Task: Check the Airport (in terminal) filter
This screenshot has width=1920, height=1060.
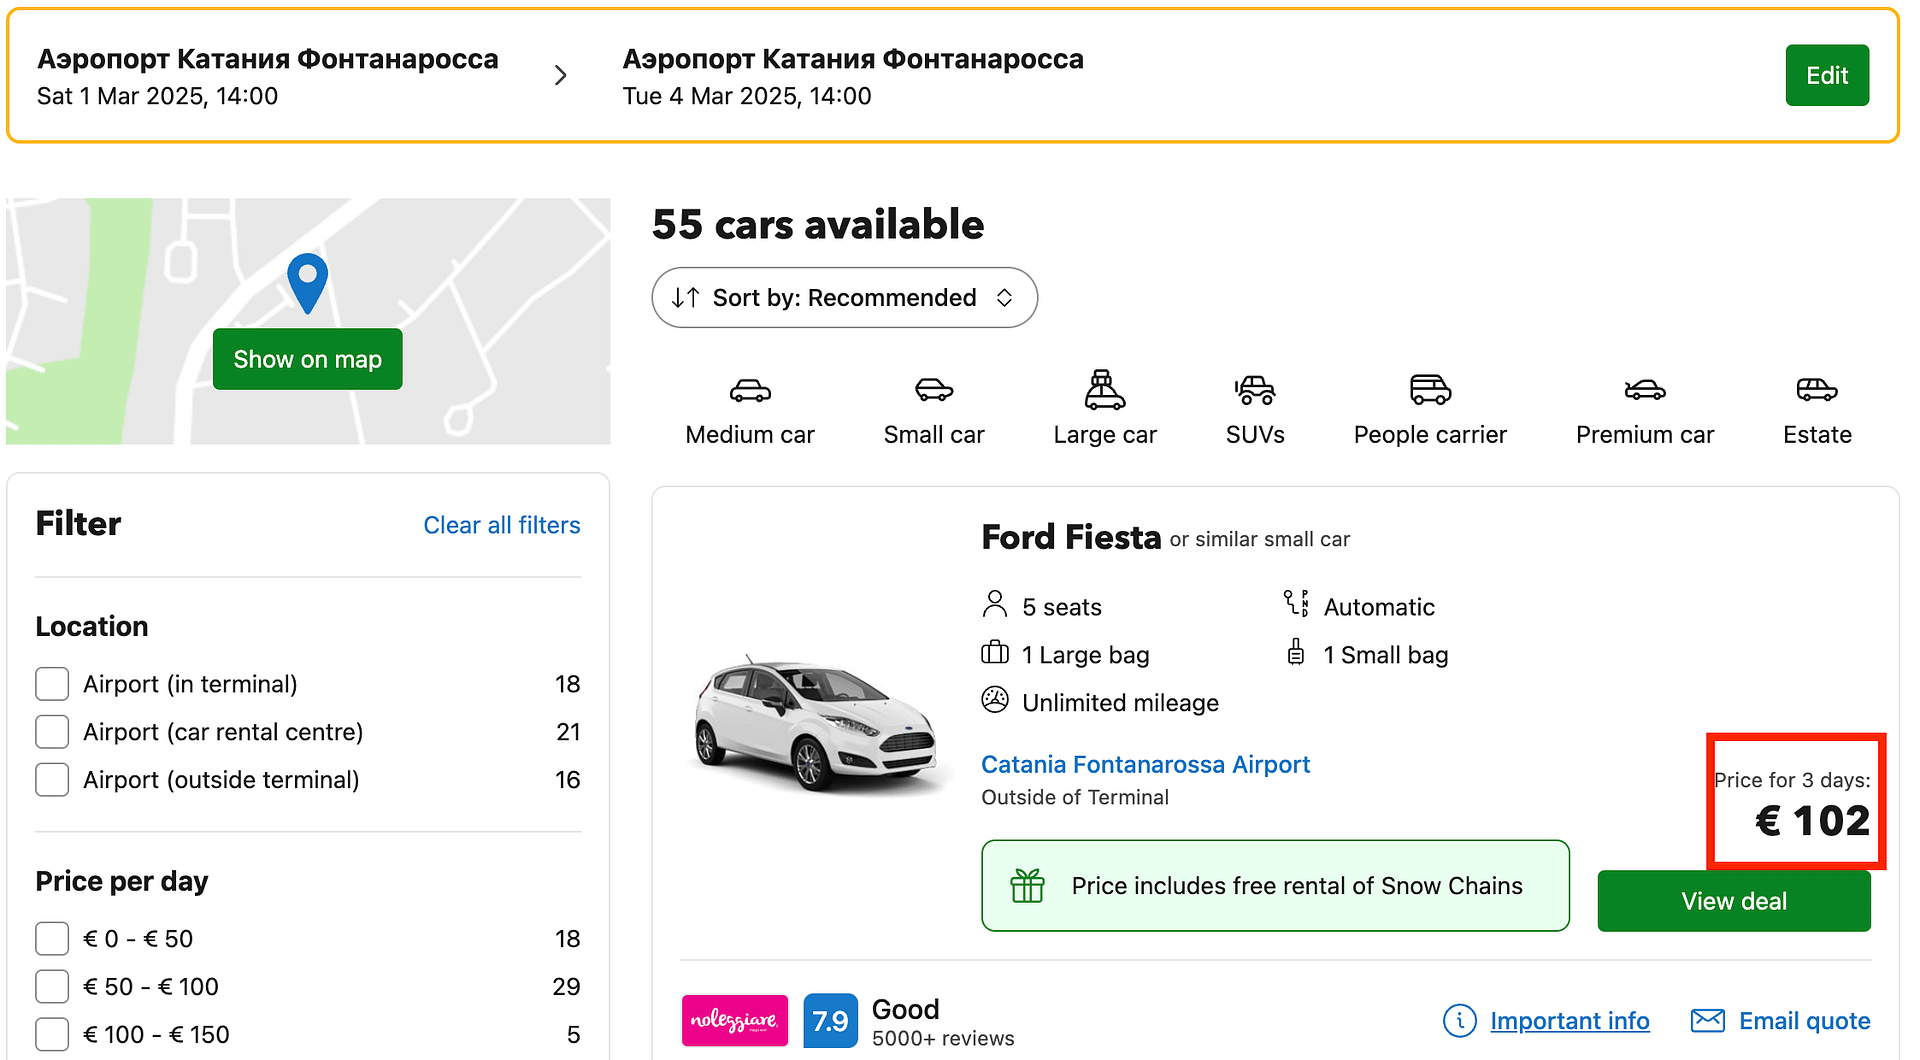Action: coord(52,684)
